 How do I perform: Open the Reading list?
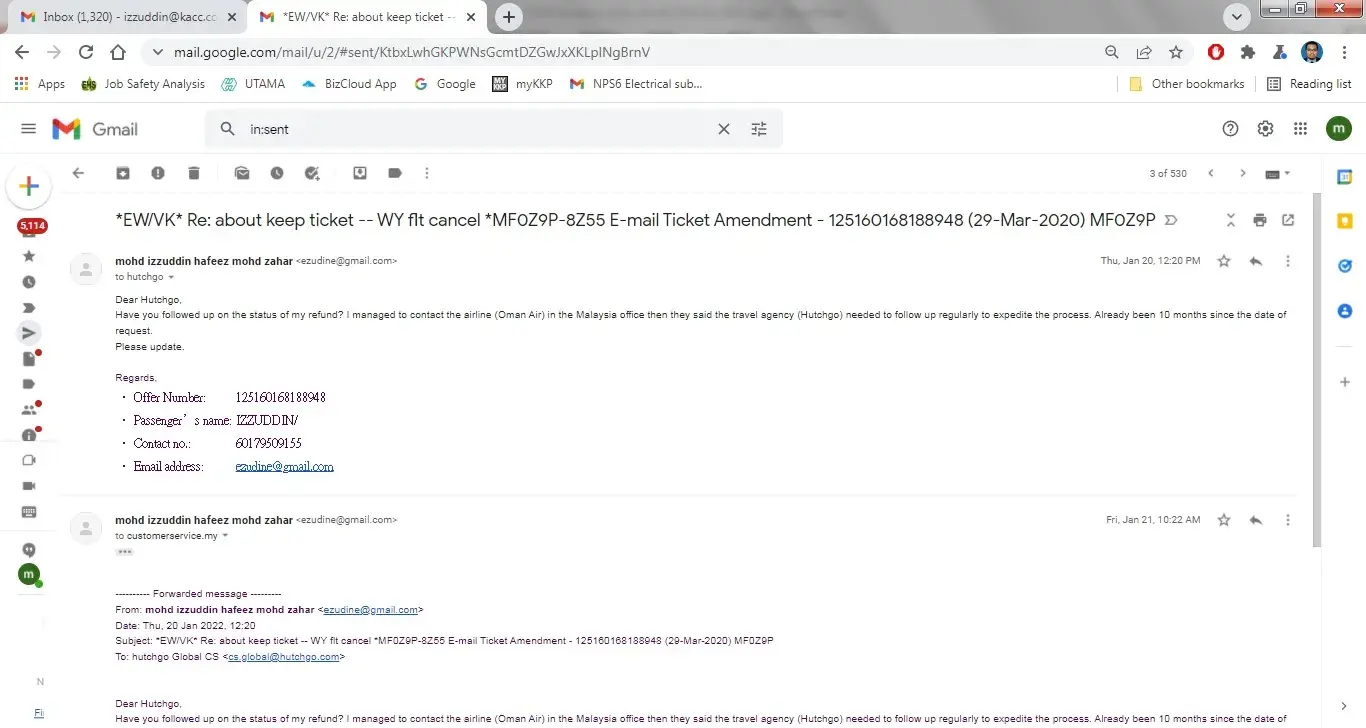tap(1309, 84)
